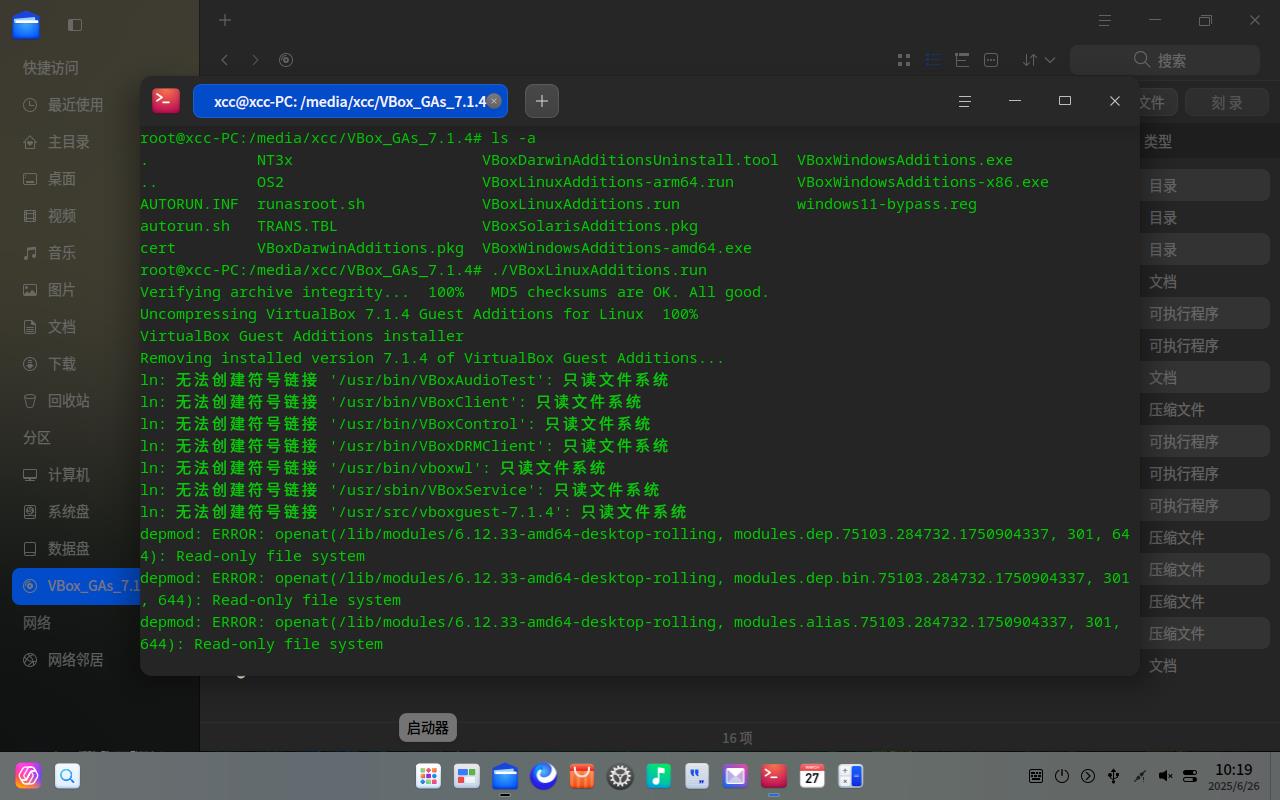
Task: Open file manager sort-by dropdown
Action: point(1039,60)
